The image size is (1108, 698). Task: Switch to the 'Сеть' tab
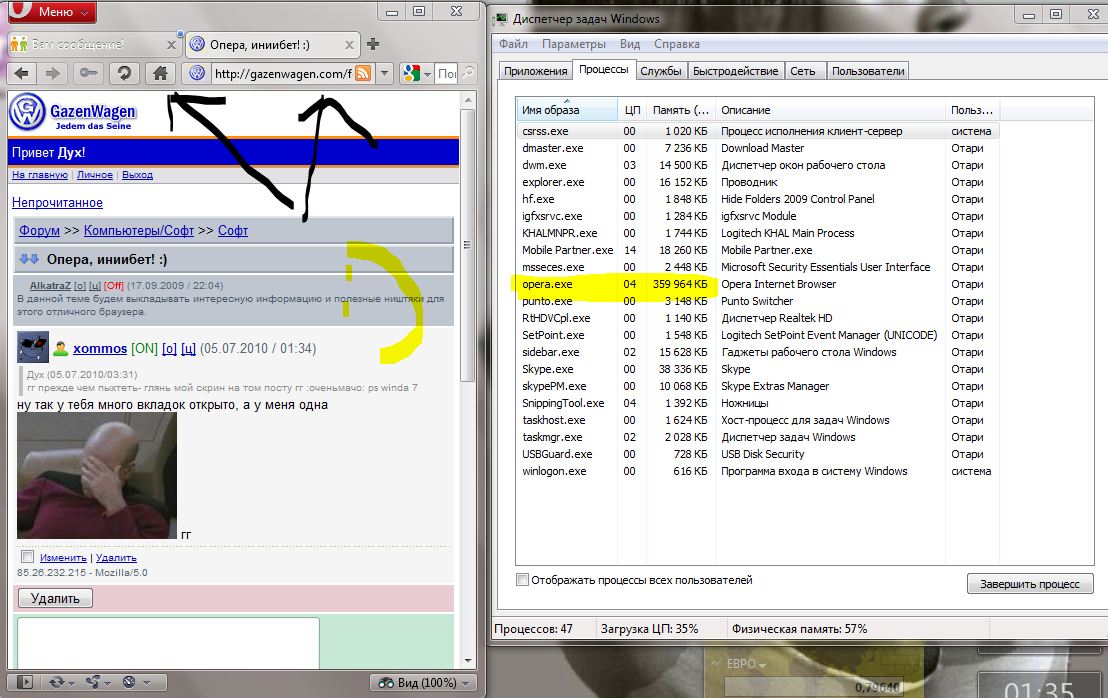point(803,71)
